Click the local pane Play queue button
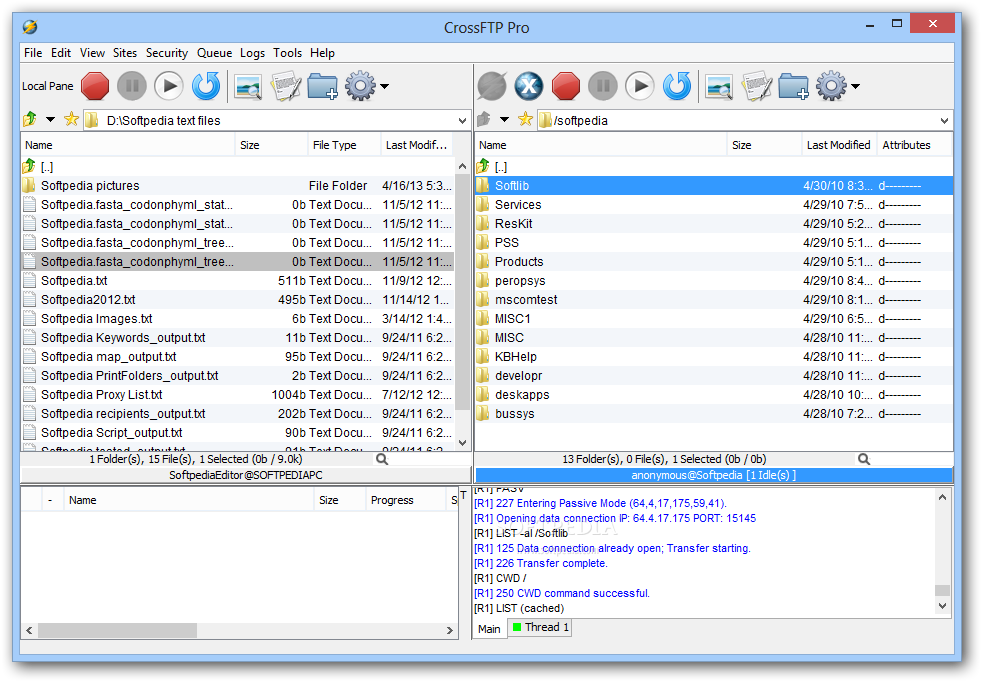This screenshot has width=982, height=682. pyautogui.click(x=169, y=86)
